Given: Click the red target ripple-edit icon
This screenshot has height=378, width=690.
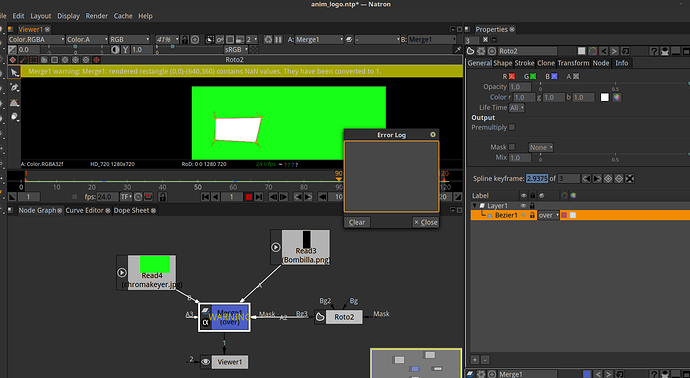Looking at the screenshot, I should click(x=96, y=59).
